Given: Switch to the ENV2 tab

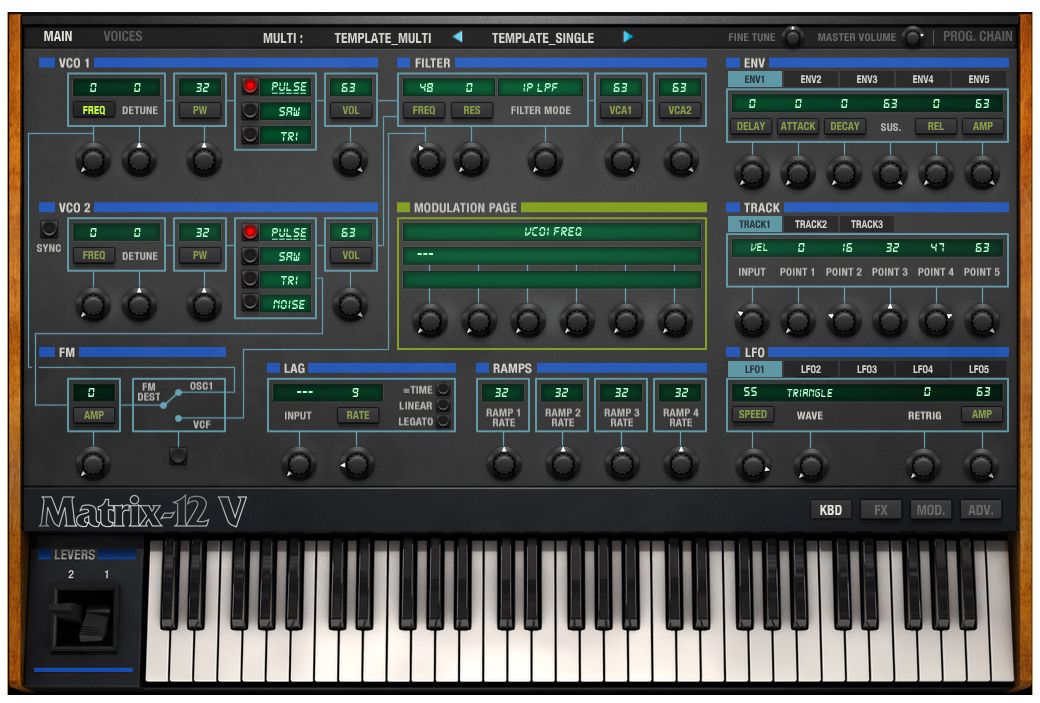Looking at the screenshot, I should pos(811,79).
